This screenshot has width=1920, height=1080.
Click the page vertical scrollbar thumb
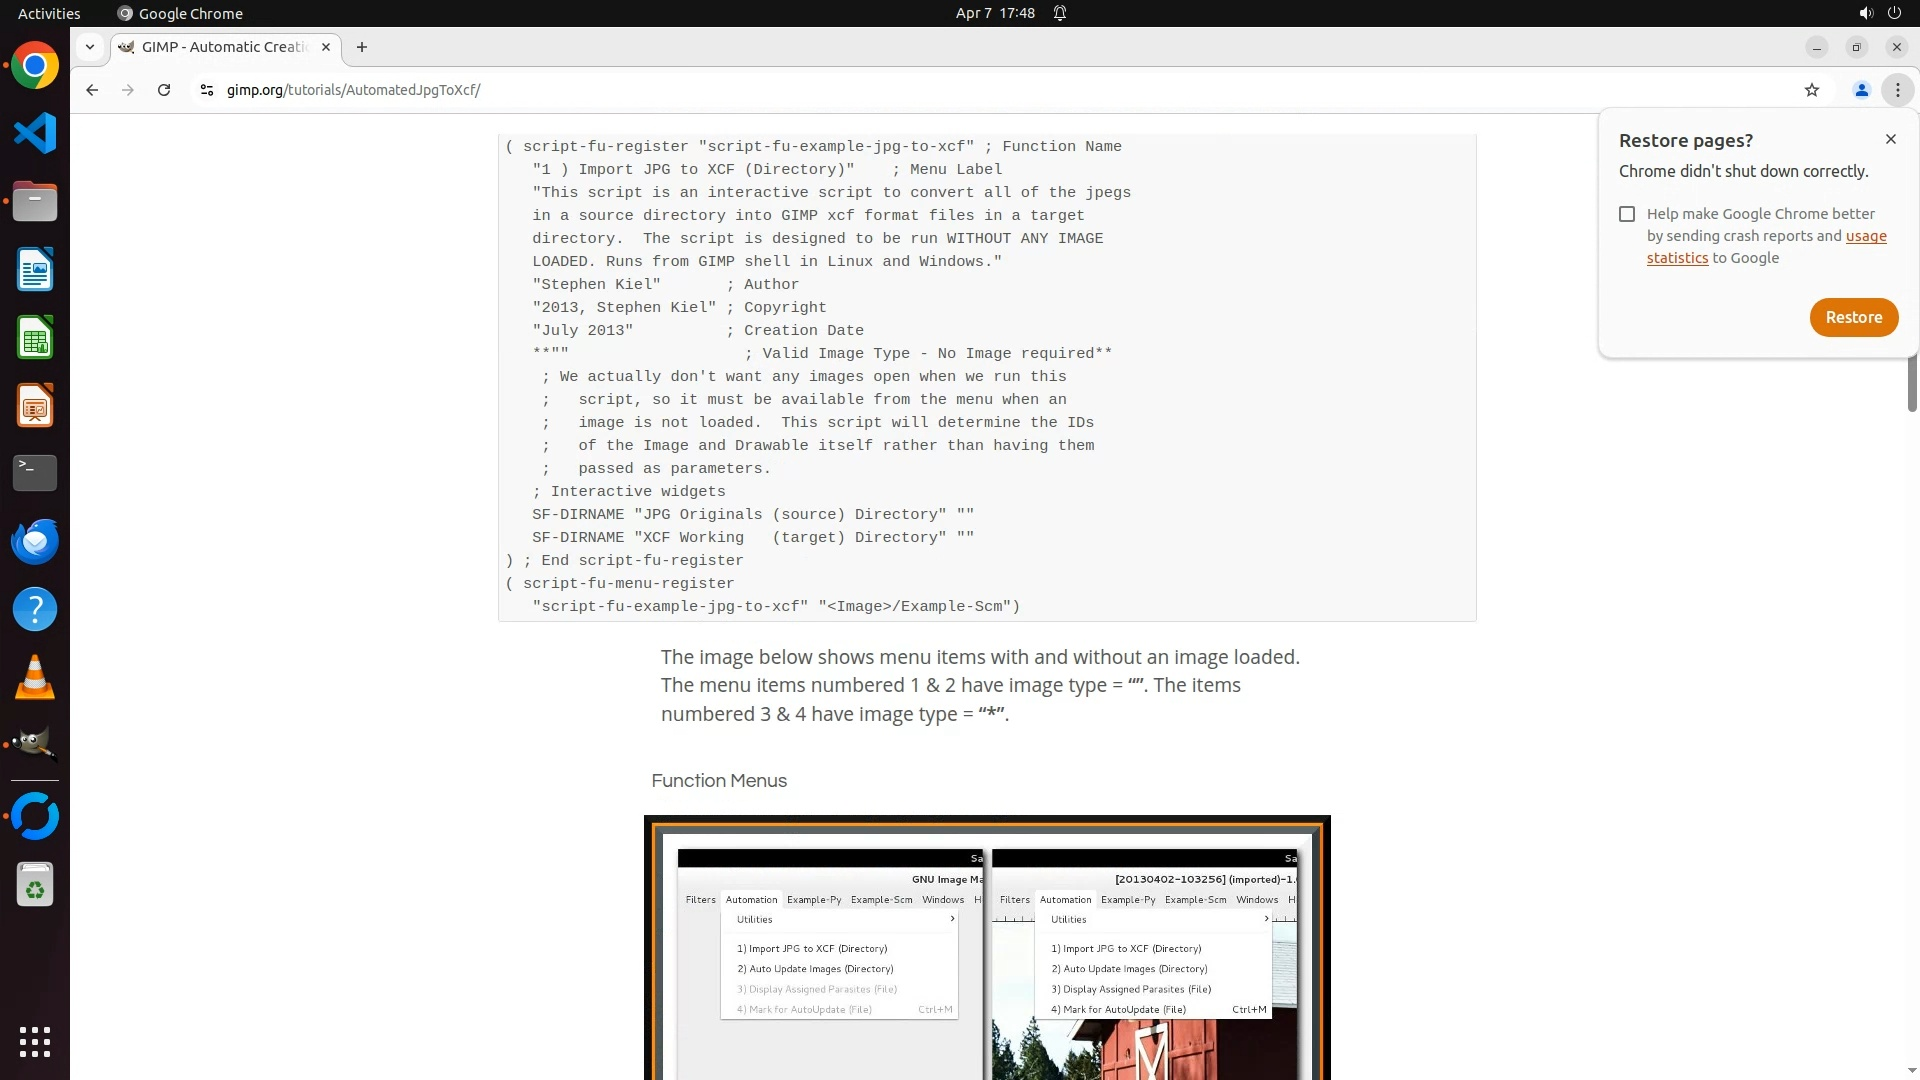pyautogui.click(x=1912, y=385)
